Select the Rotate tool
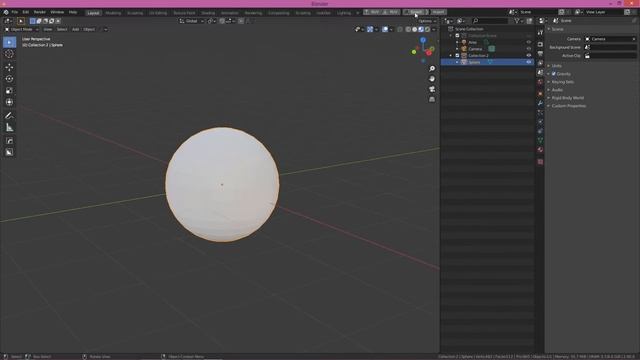 coord(9,79)
